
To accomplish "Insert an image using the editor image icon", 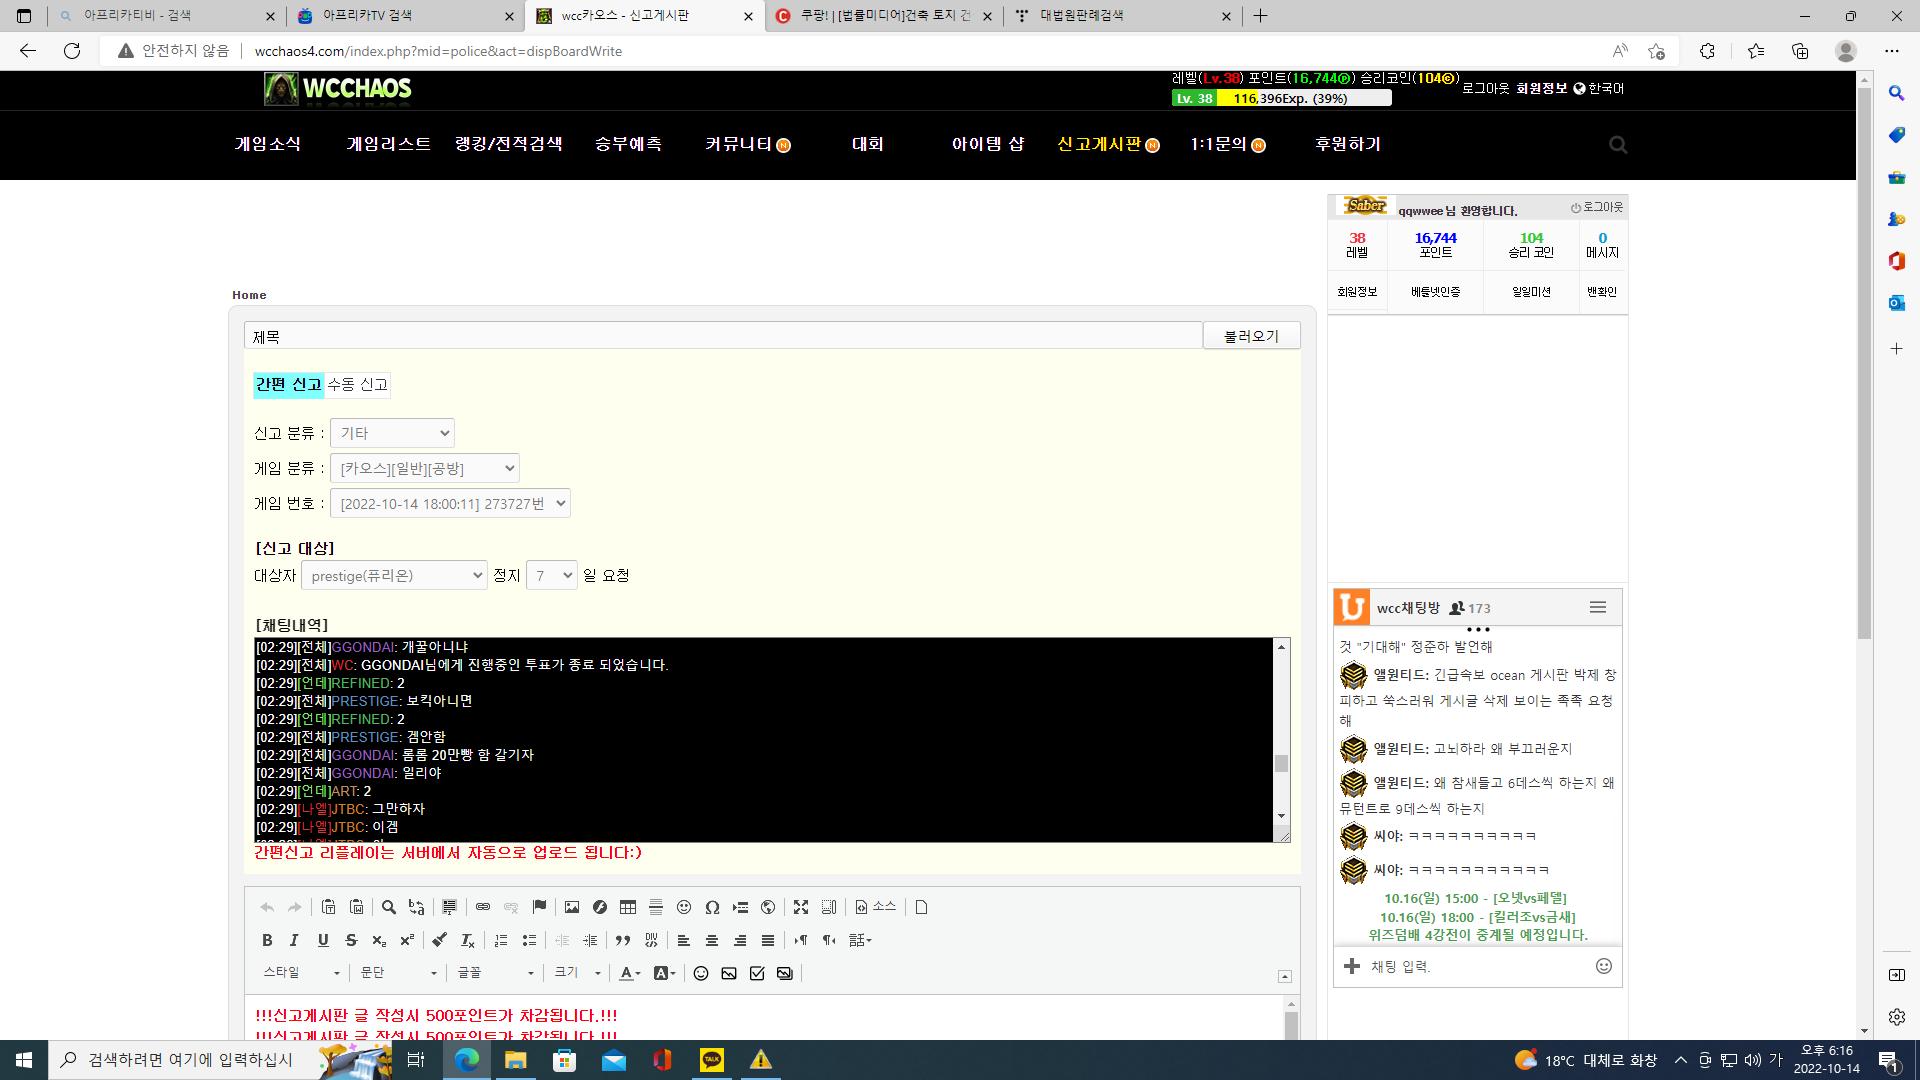I will pyautogui.click(x=572, y=907).
